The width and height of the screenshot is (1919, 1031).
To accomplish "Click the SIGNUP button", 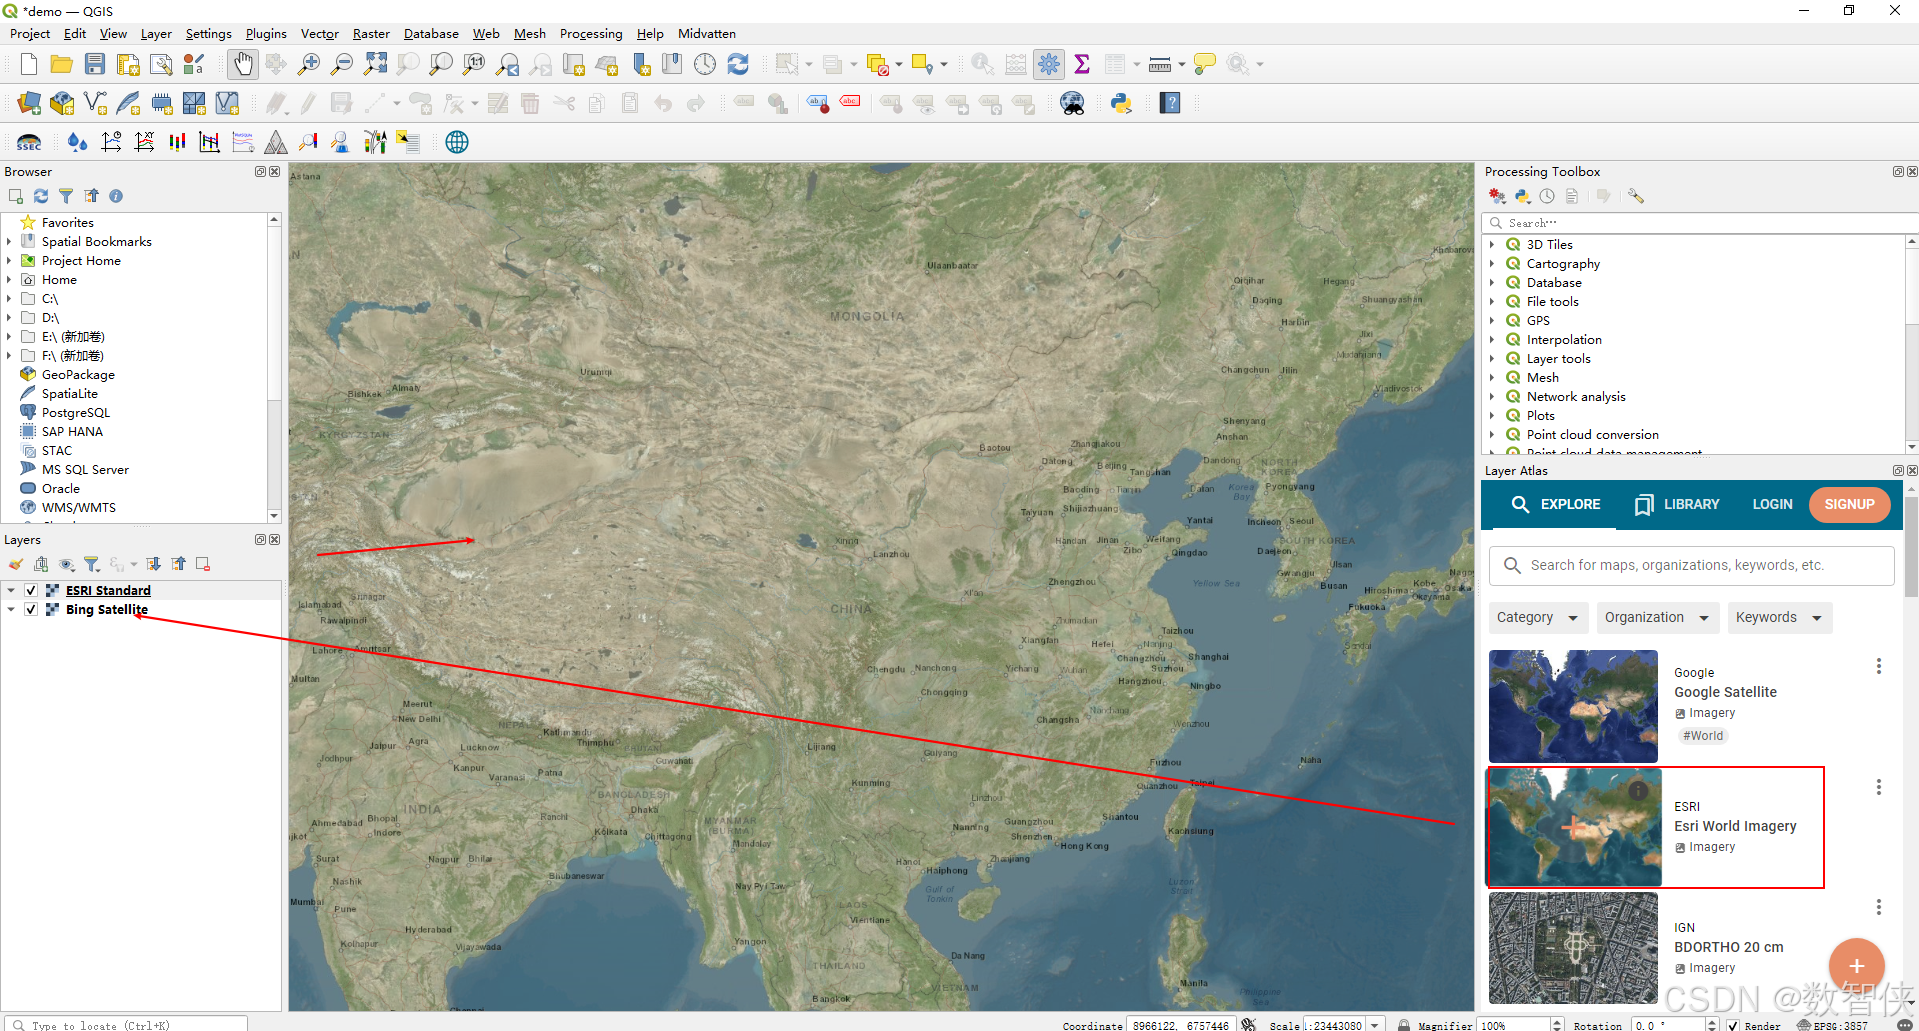I will pos(1849,504).
